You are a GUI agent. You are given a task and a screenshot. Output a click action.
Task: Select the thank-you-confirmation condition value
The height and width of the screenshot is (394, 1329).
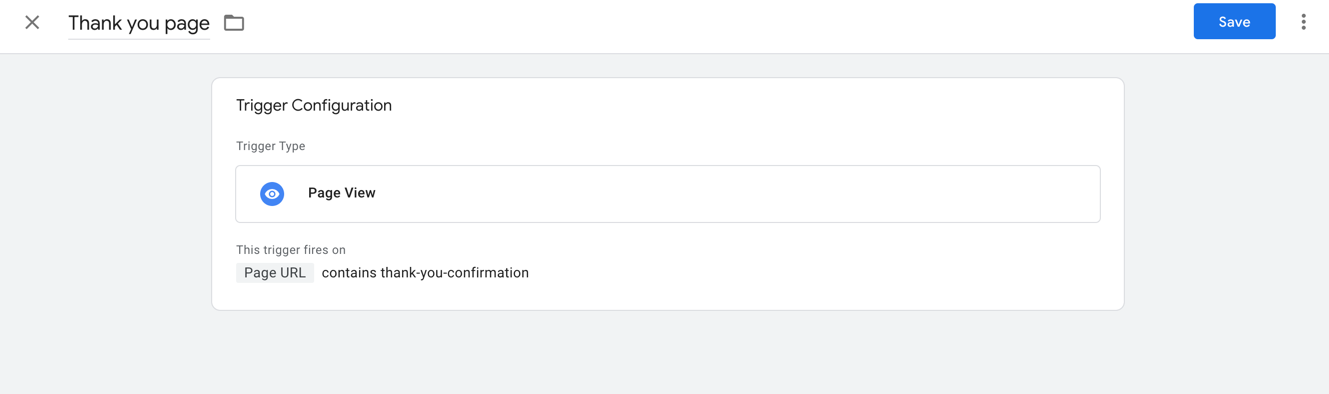pyautogui.click(x=455, y=273)
